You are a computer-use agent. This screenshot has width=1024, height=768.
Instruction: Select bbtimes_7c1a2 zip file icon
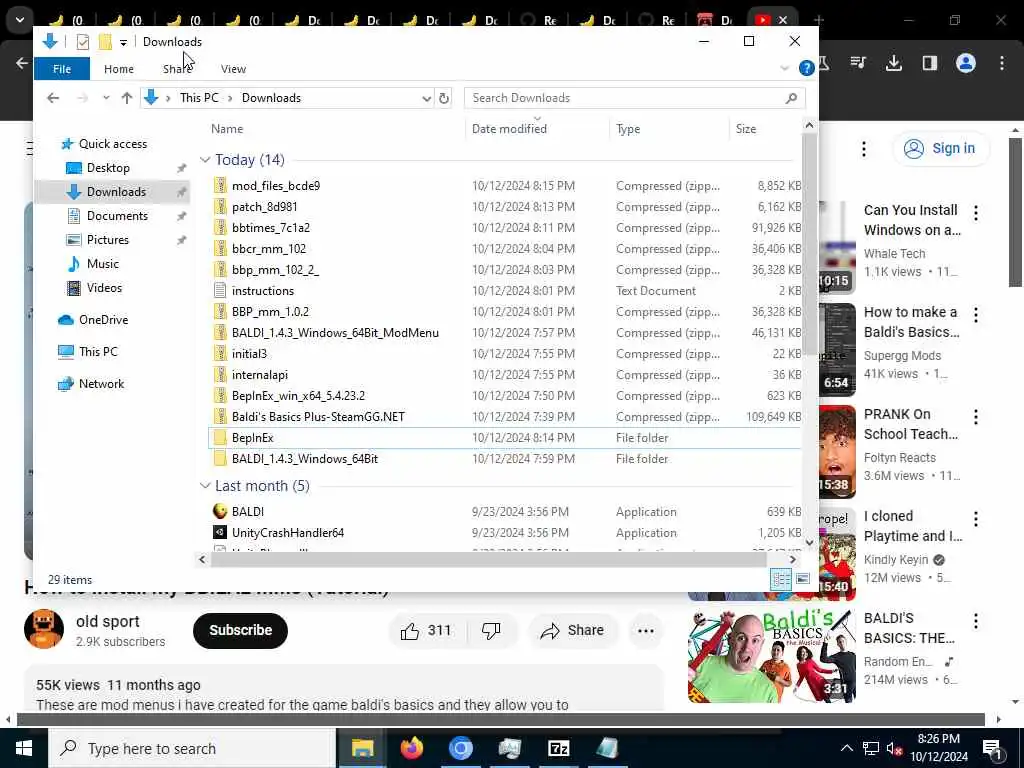click(221, 228)
